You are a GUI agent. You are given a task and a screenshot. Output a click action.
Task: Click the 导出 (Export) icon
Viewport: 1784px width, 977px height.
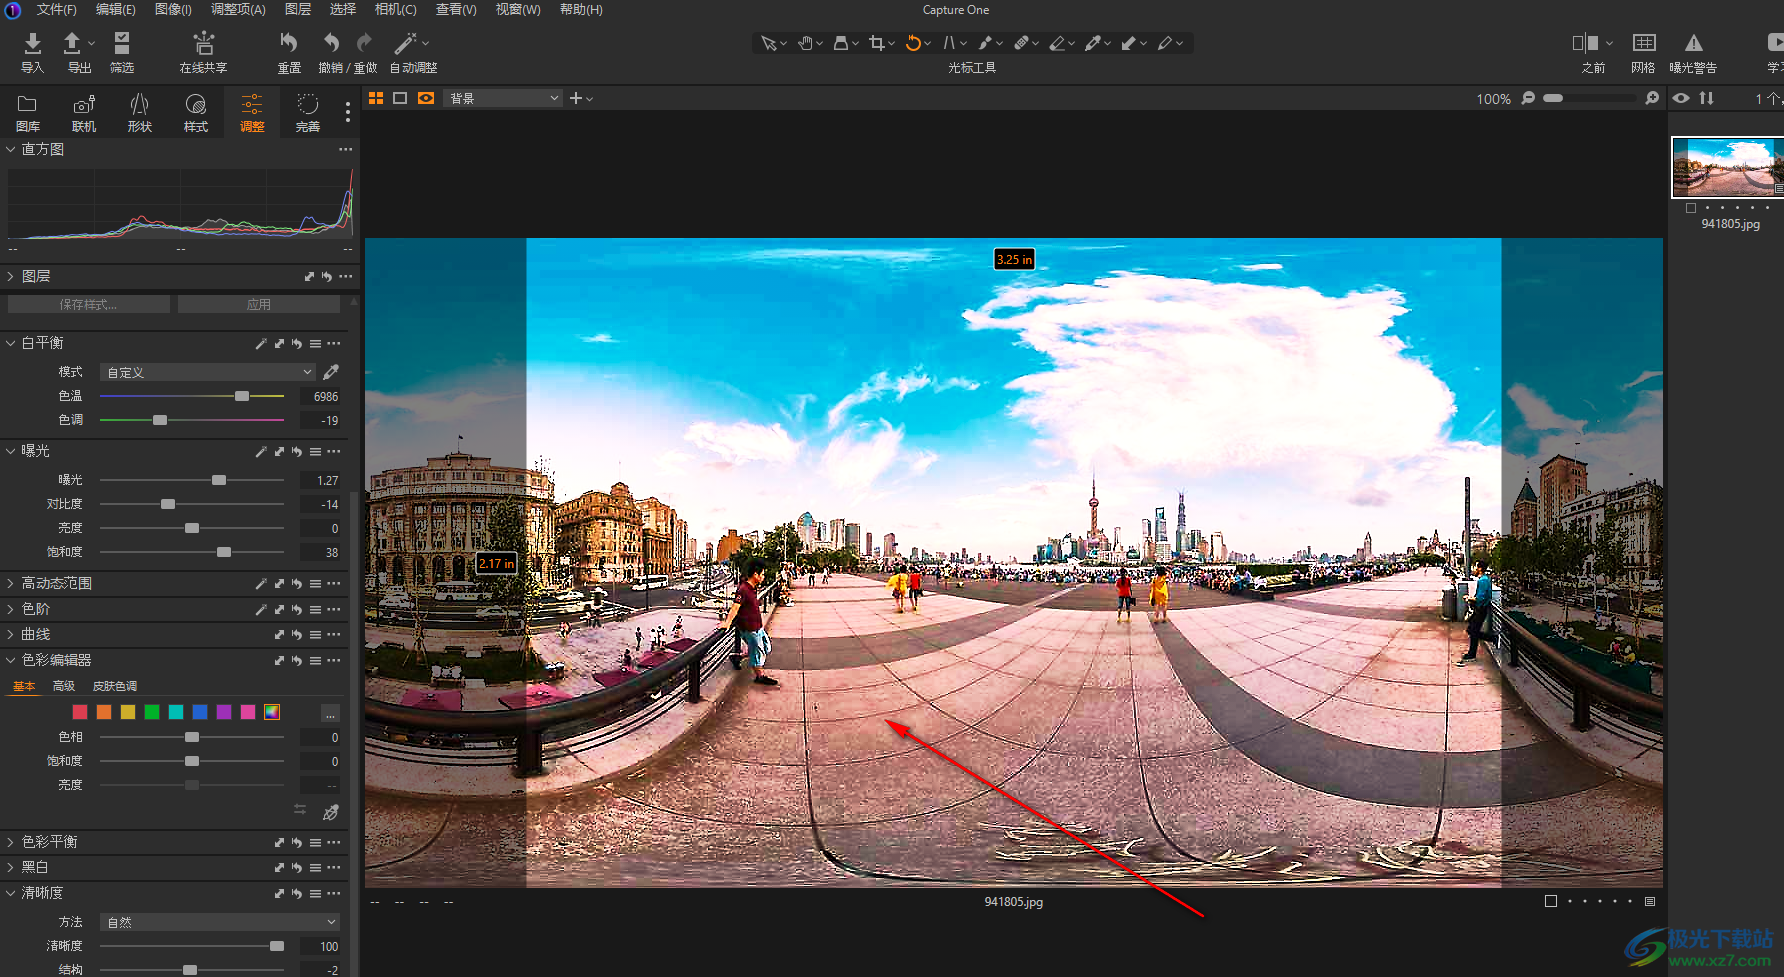[72, 43]
